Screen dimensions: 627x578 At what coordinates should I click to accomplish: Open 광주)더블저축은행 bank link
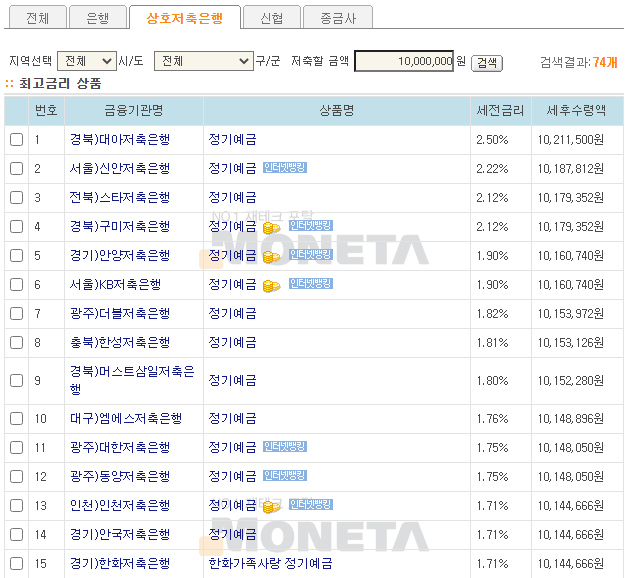[120, 314]
